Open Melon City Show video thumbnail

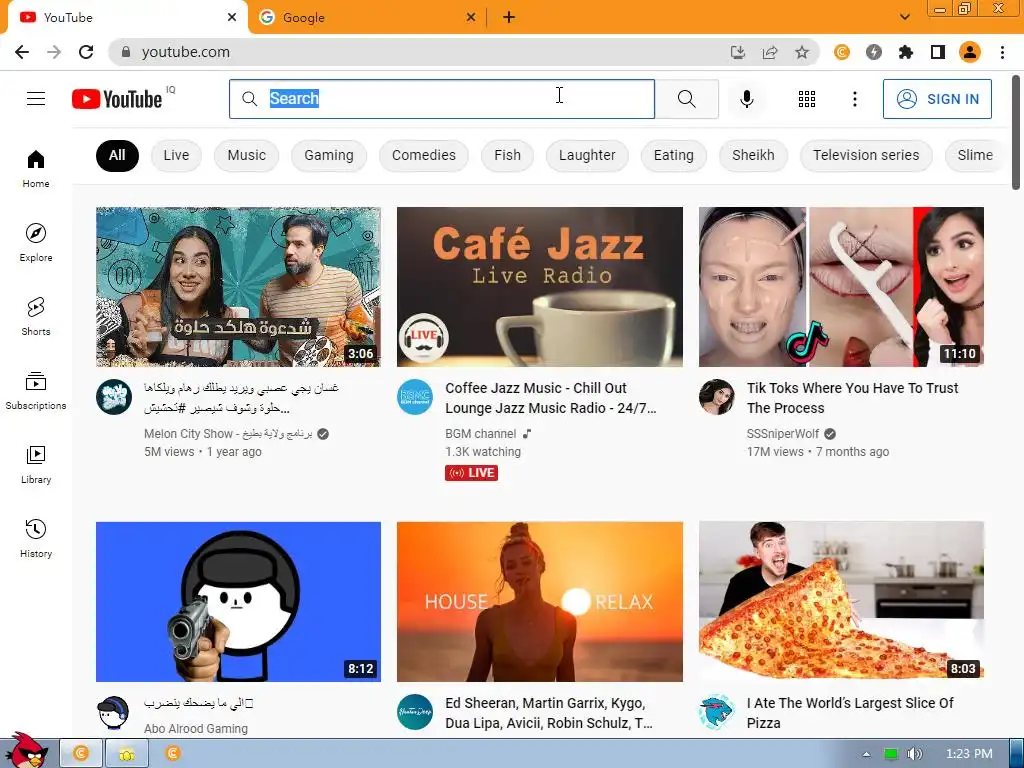point(238,287)
